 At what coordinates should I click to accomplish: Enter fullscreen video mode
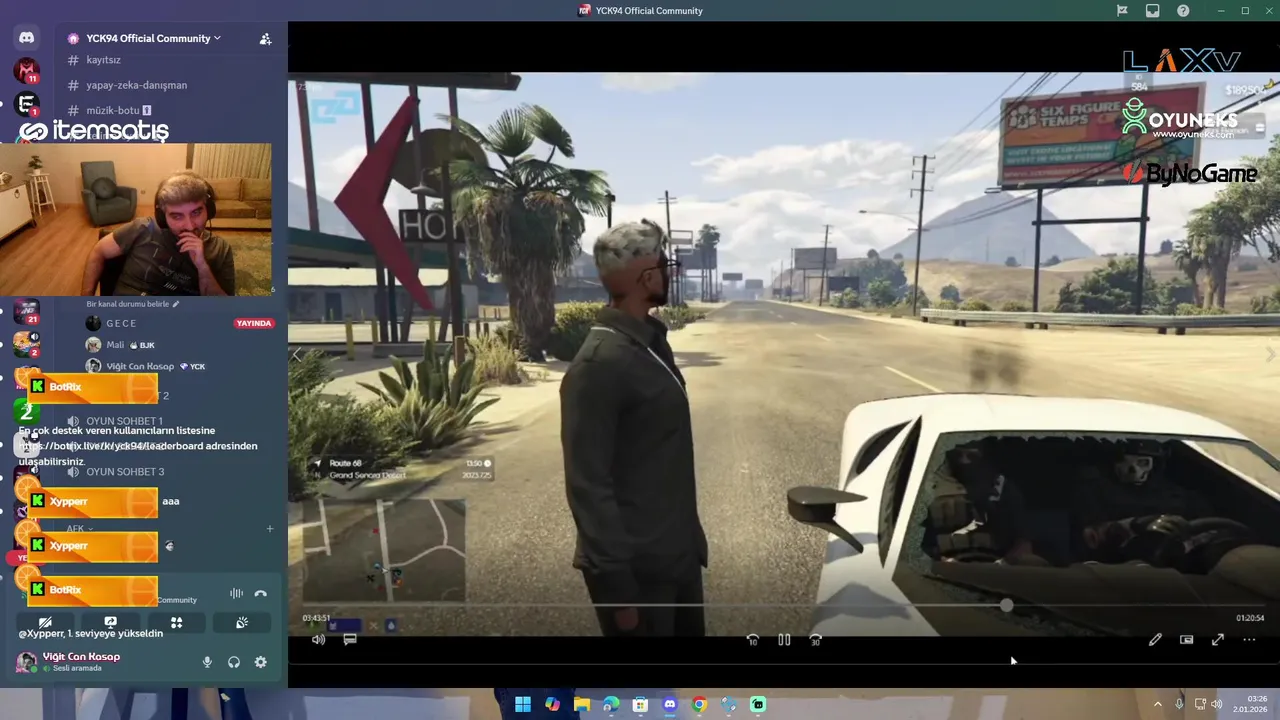click(1218, 640)
